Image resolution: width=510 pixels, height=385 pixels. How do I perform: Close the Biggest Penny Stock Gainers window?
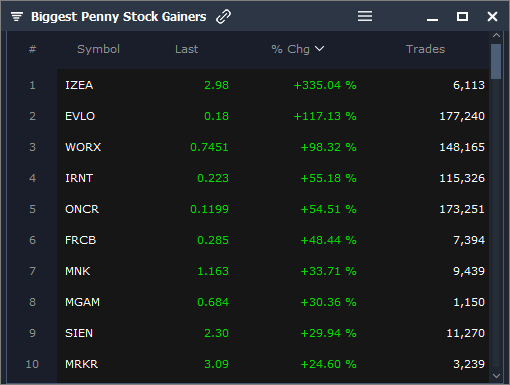point(492,16)
